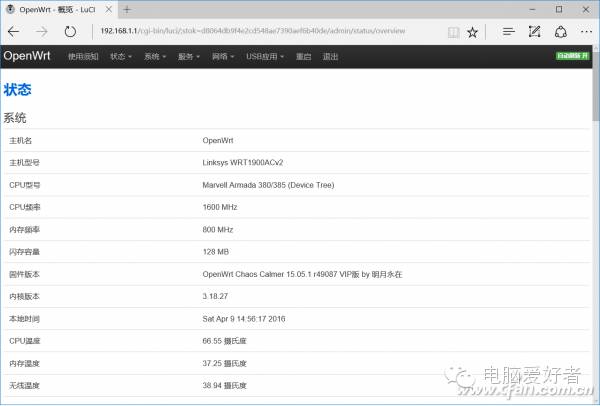Screen dimensions: 600x406
Task: Click the 无线温度 row label
Action: [x=24, y=386]
